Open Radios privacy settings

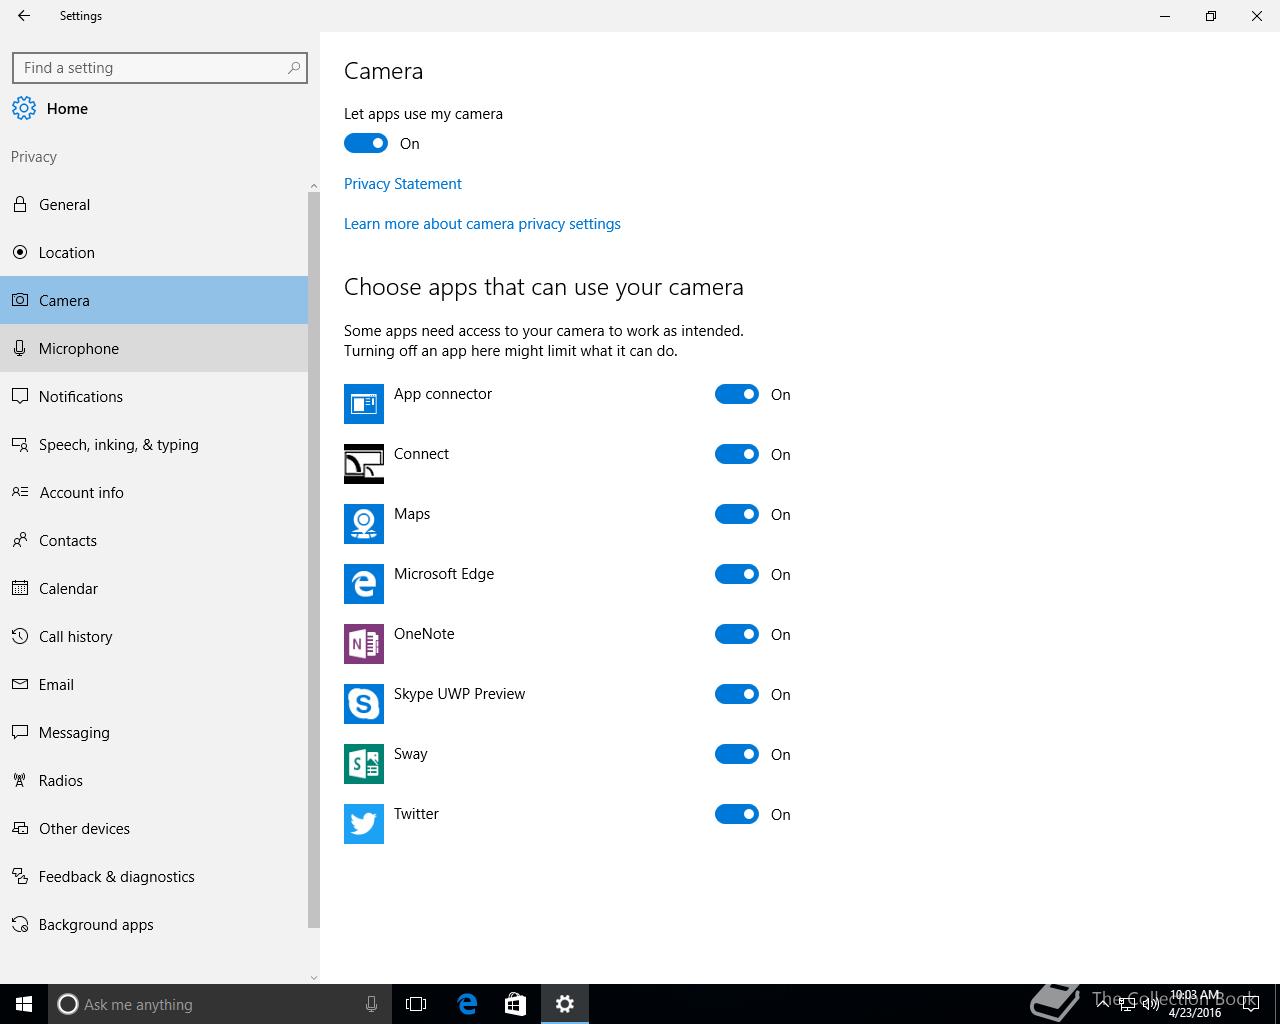pyautogui.click(x=154, y=780)
